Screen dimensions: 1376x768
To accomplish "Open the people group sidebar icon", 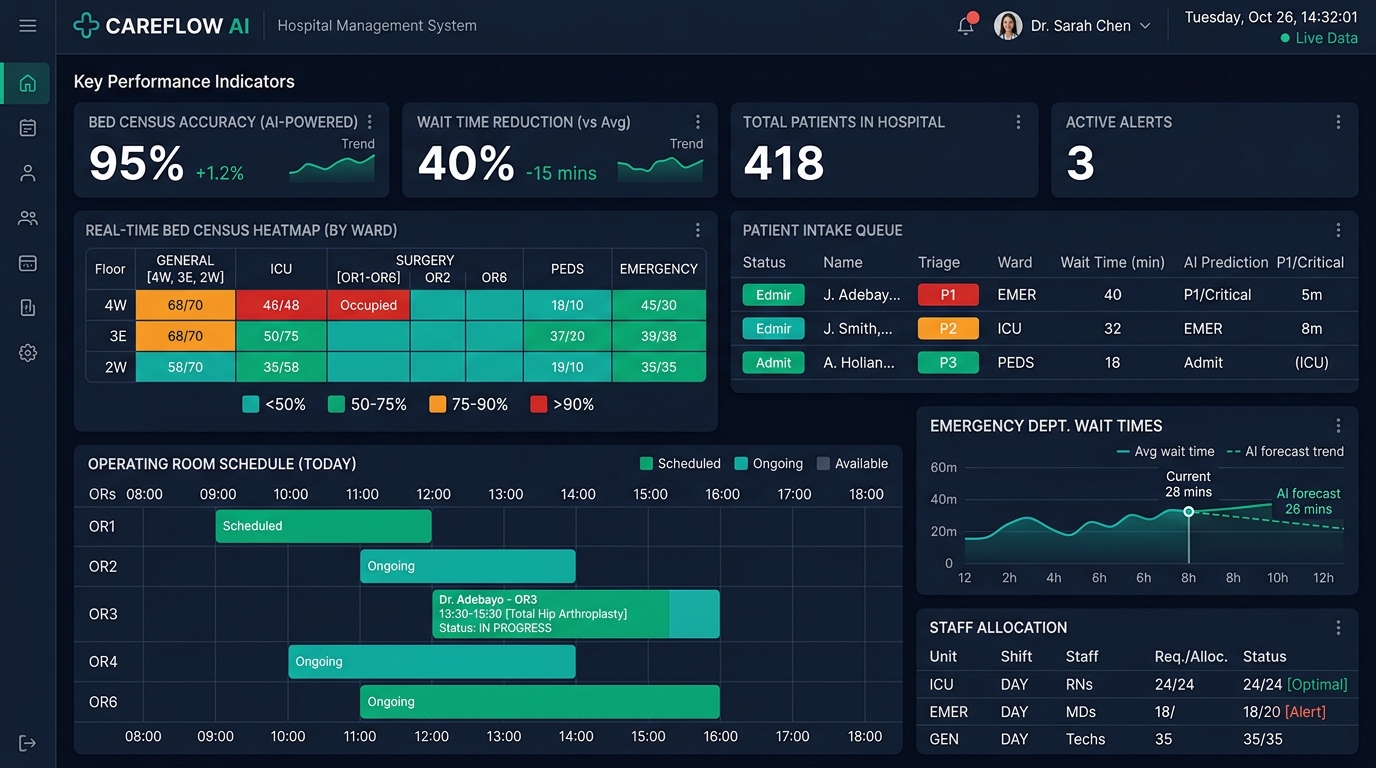I will (x=27, y=218).
